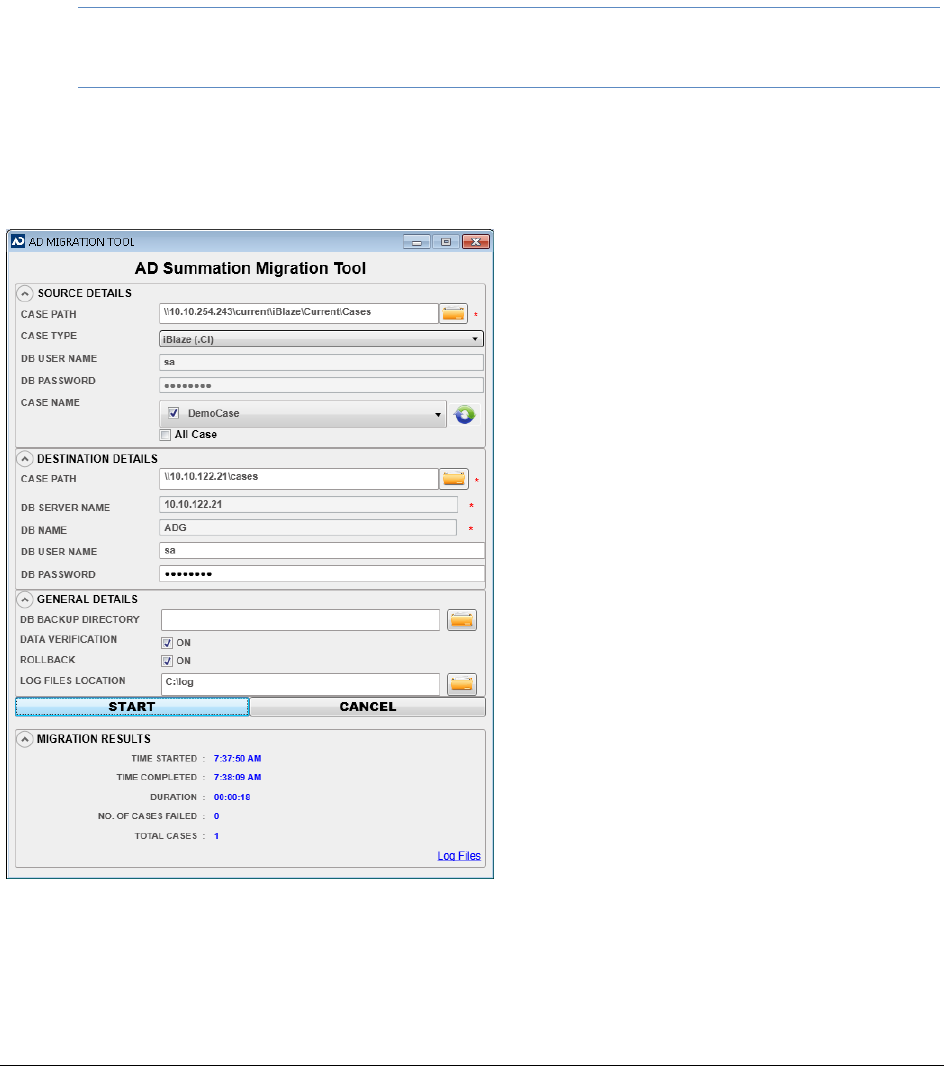
Task: Collapse the General Details section
Action: [24, 600]
